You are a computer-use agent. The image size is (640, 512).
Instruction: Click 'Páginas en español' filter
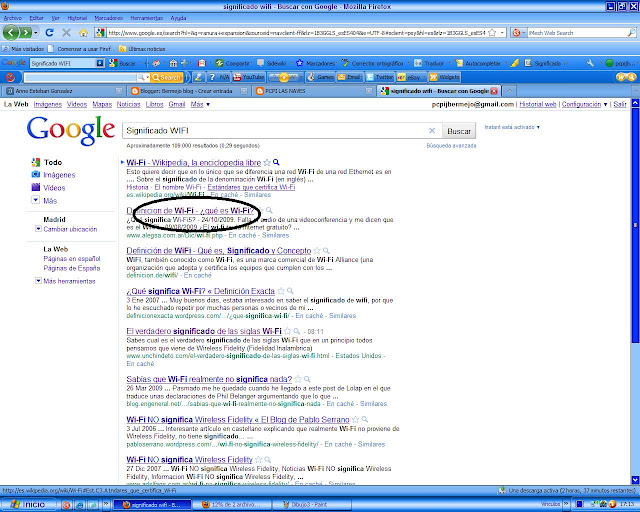pos(72,259)
